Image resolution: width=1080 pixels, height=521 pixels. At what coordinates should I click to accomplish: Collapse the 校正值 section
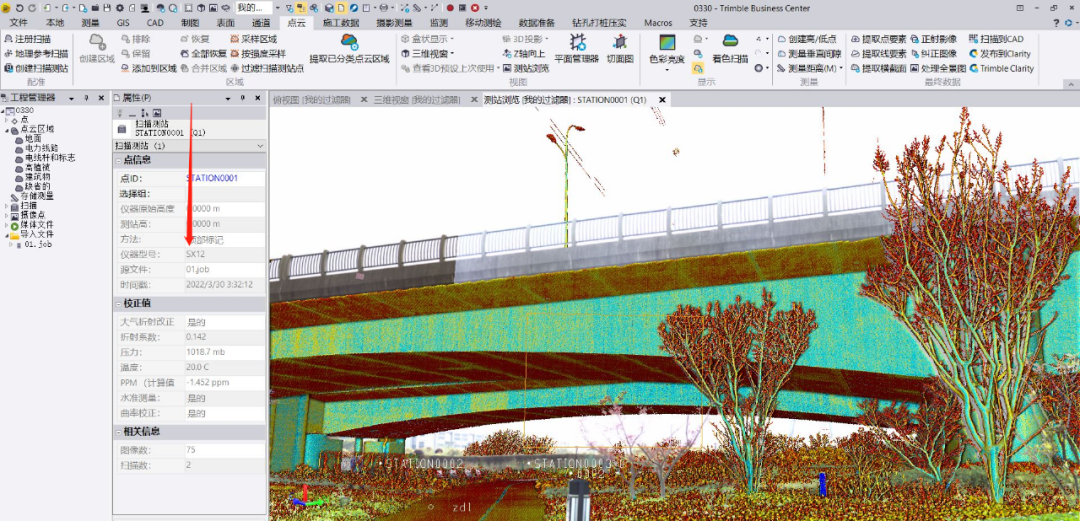pyautogui.click(x=118, y=303)
